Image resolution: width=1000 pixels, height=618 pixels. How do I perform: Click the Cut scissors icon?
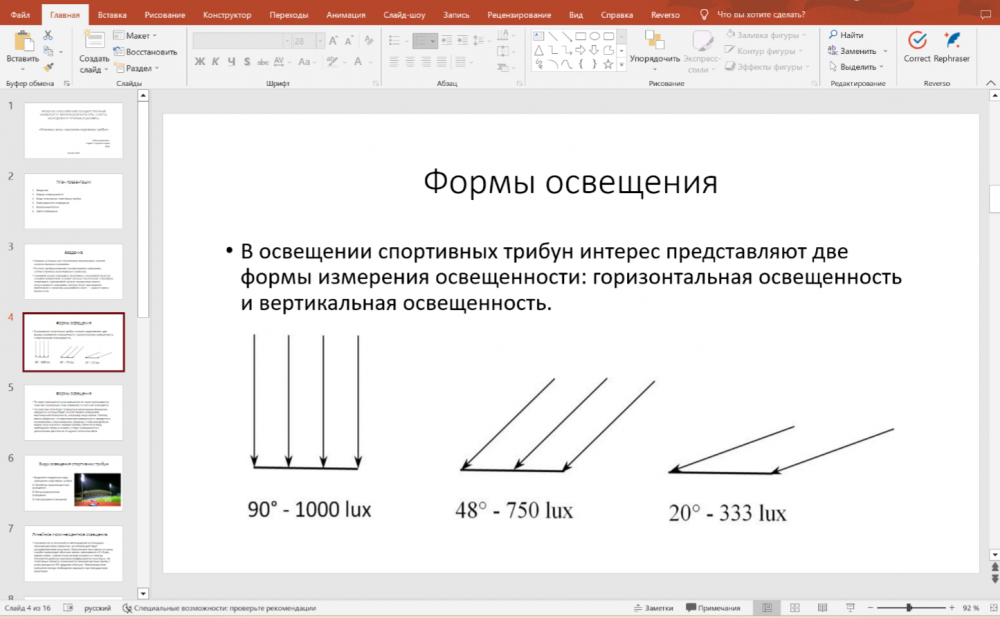tap(48, 36)
